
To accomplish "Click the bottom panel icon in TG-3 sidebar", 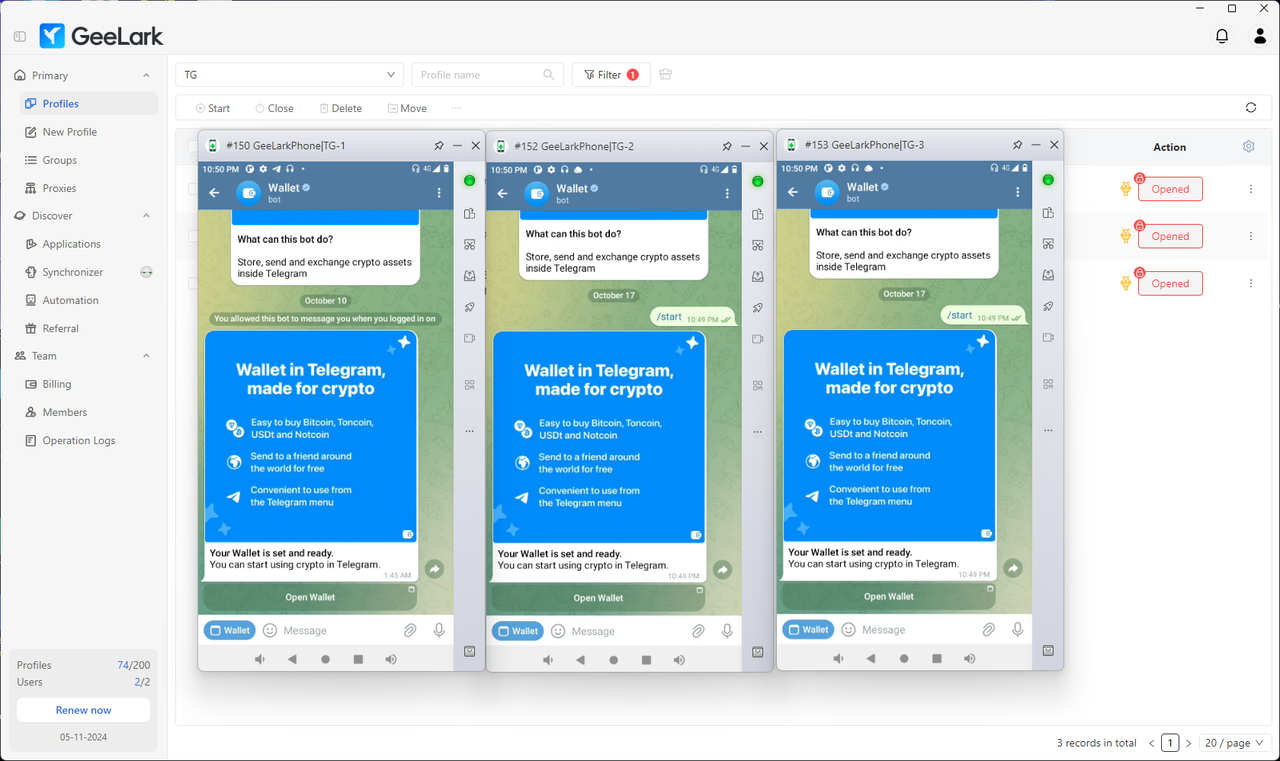I will [1048, 651].
